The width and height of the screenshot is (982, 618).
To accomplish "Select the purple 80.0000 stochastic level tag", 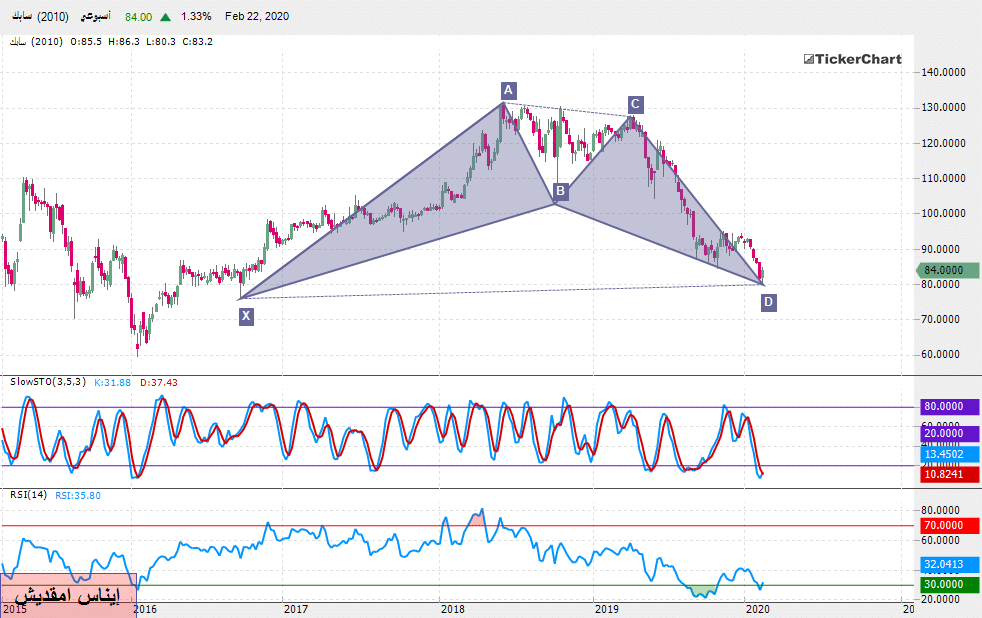I will tap(946, 407).
